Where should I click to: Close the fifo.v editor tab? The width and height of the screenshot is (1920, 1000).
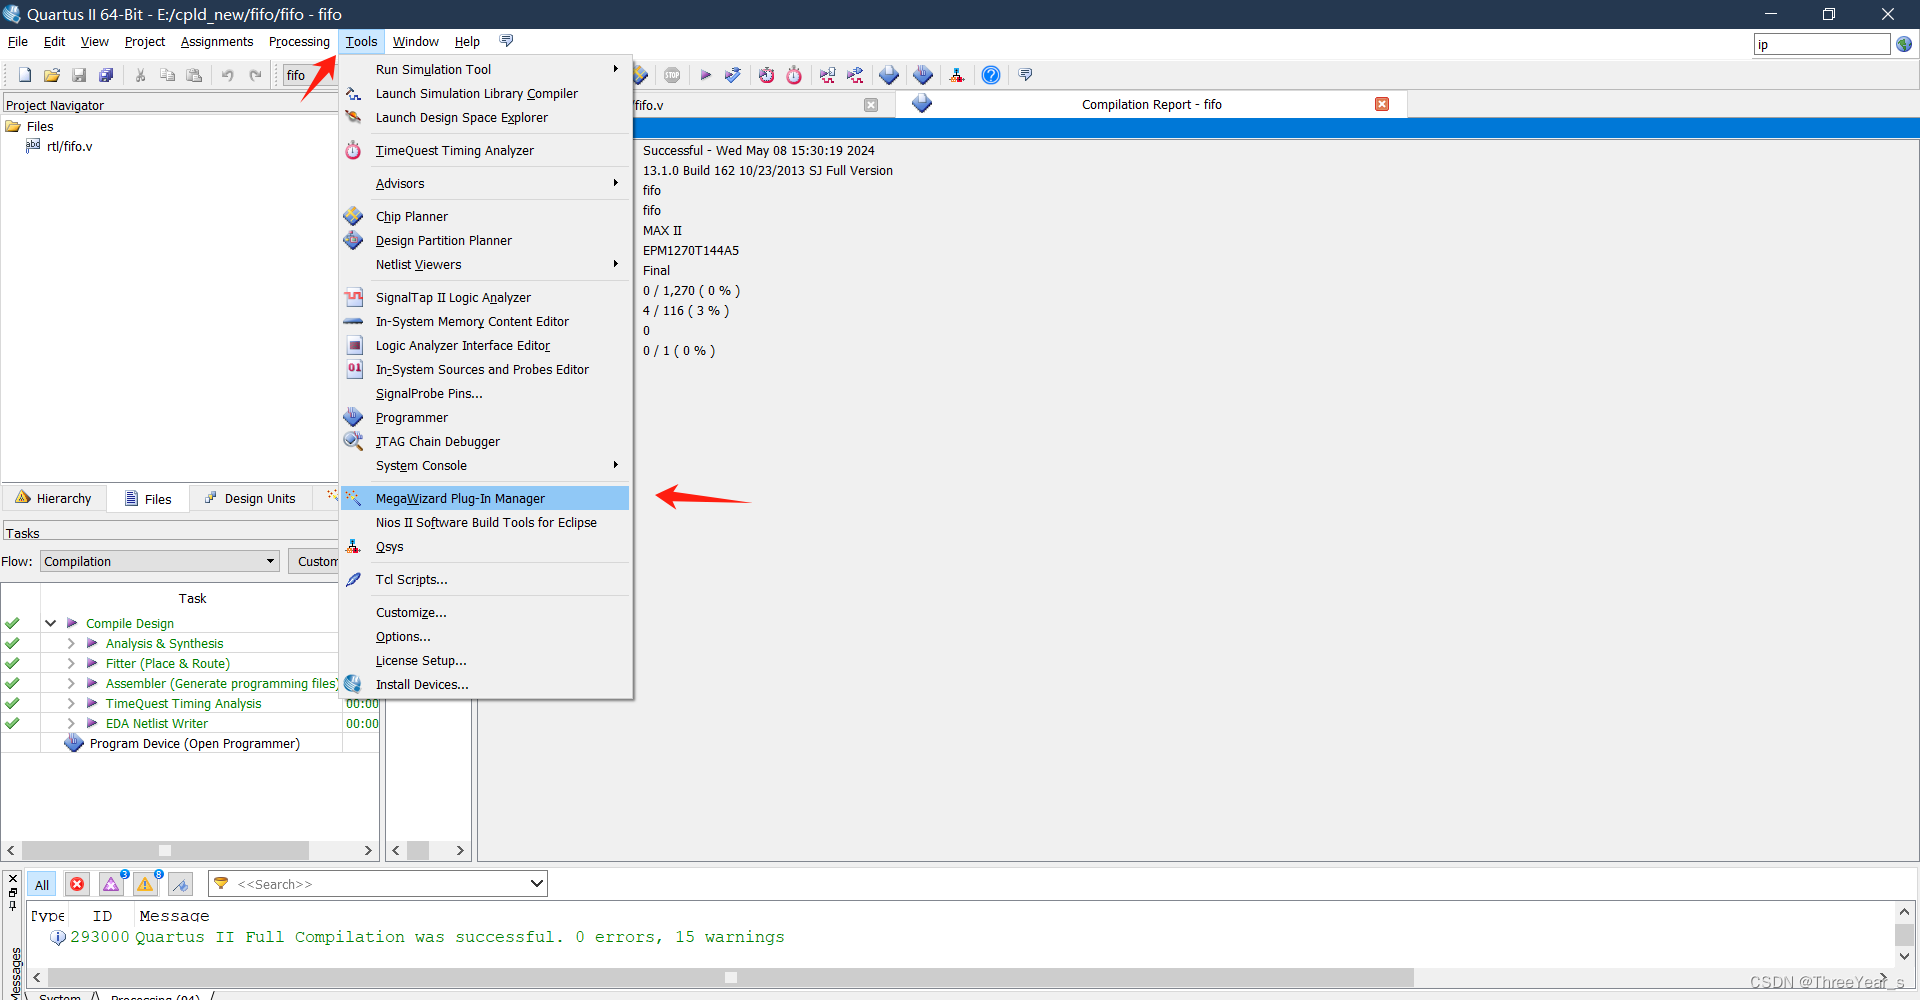871,105
